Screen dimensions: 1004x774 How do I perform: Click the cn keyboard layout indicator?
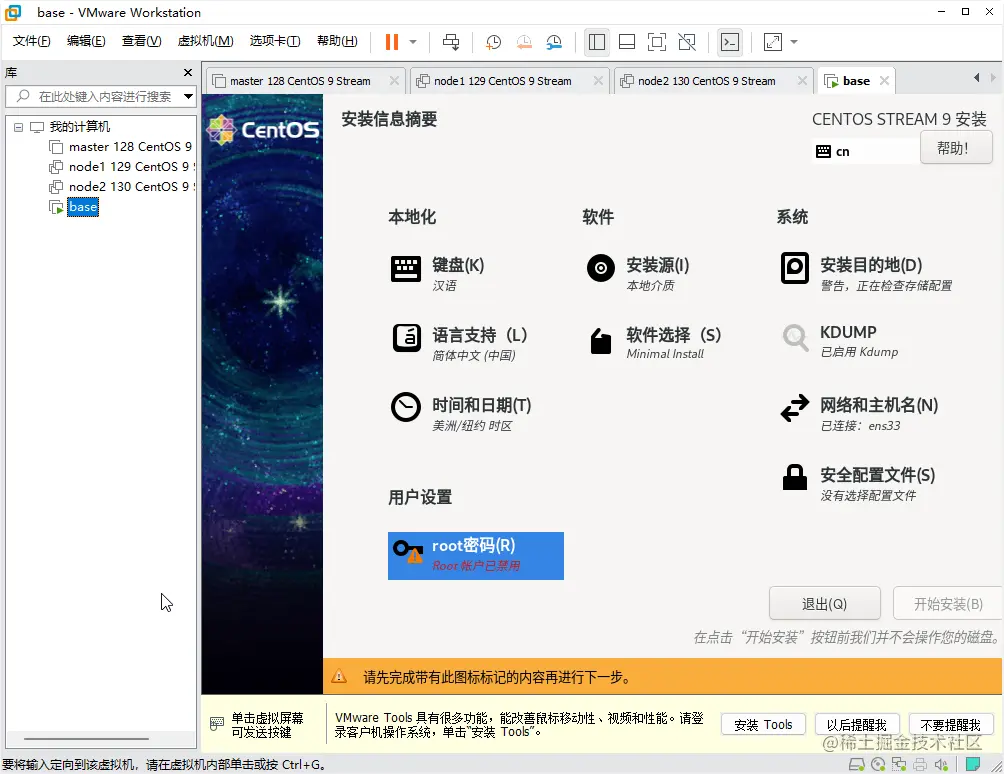(833, 152)
